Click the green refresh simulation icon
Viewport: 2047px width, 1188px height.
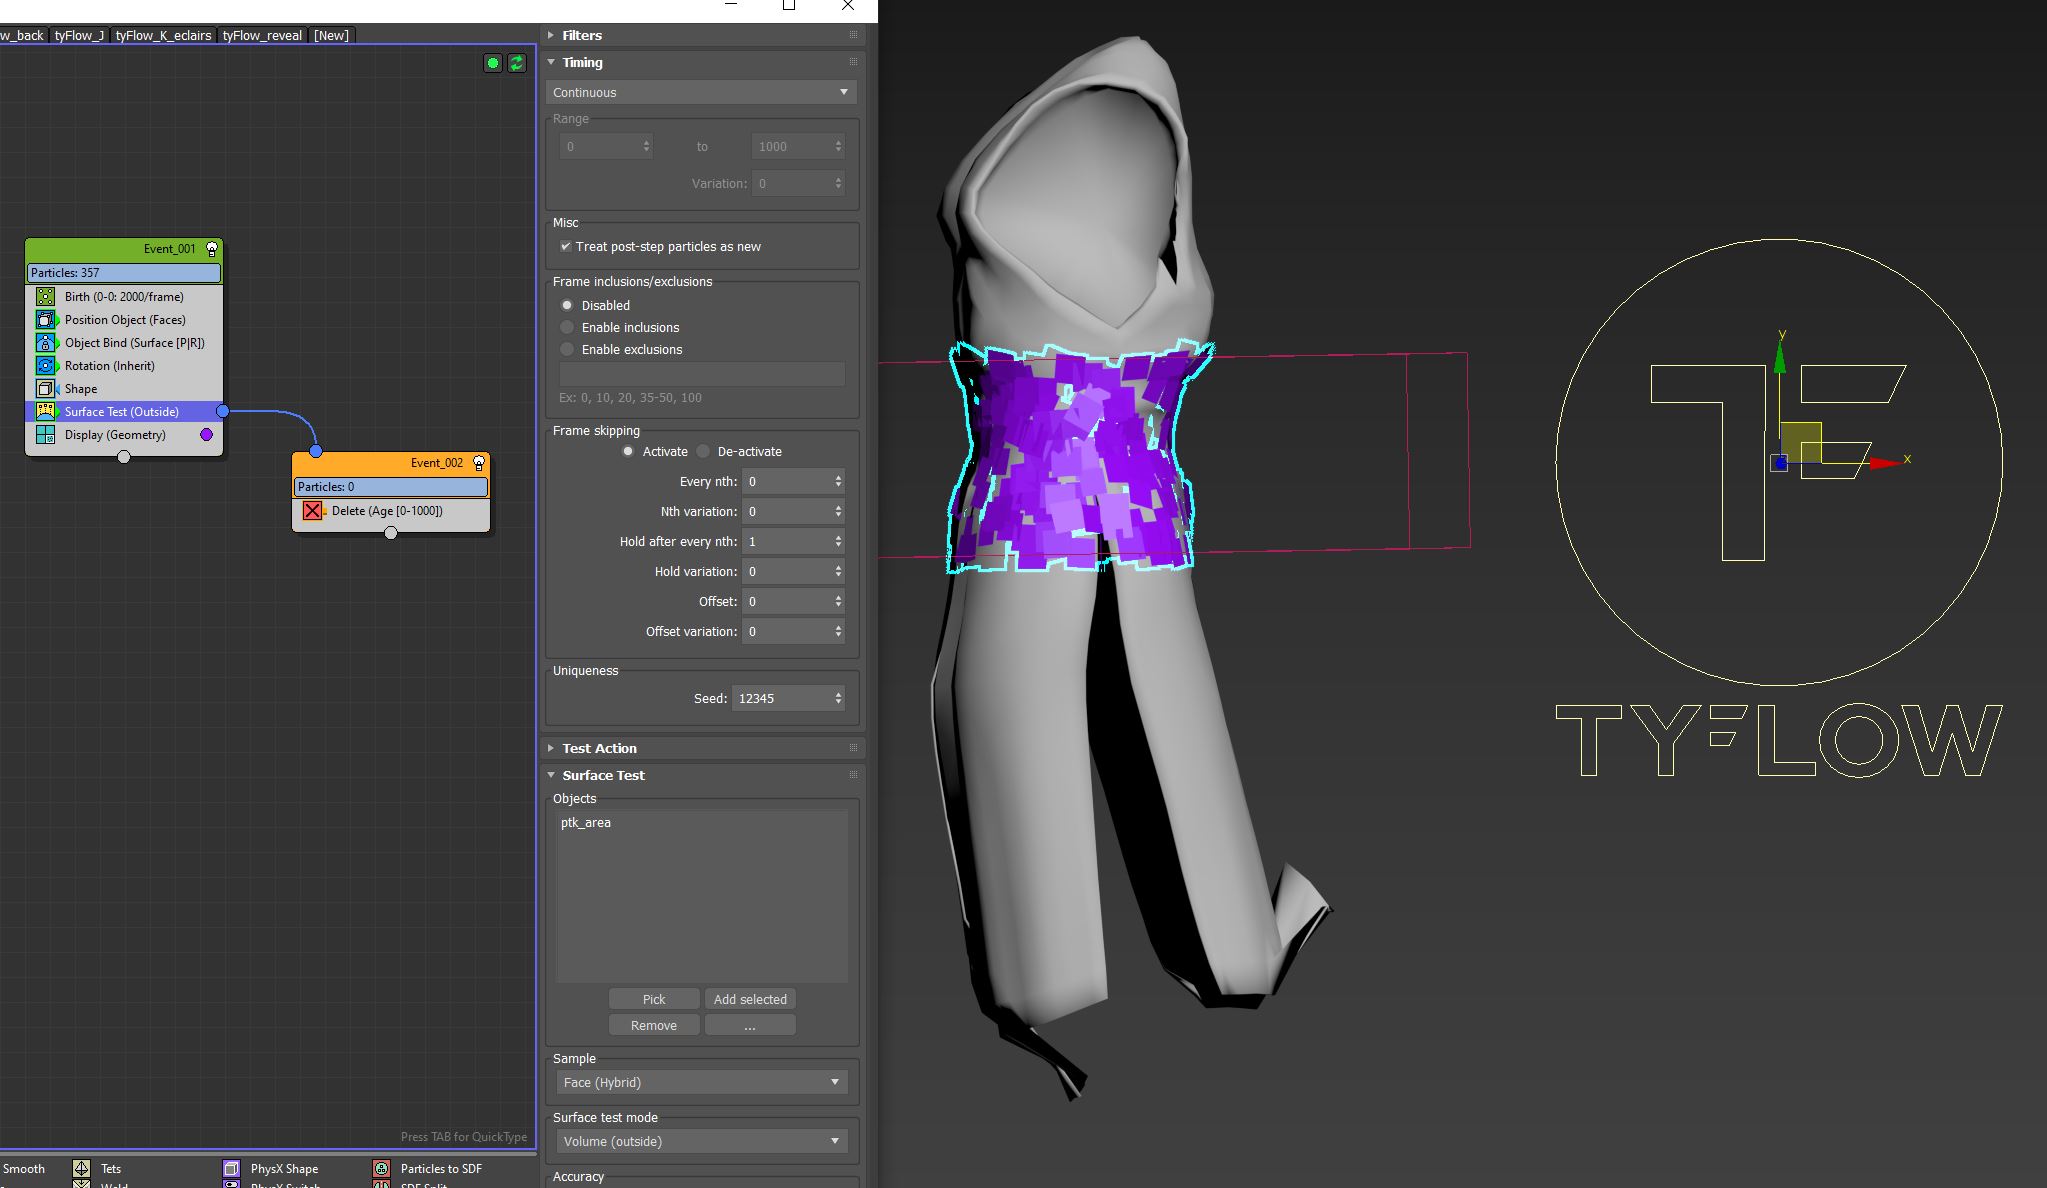[x=516, y=63]
